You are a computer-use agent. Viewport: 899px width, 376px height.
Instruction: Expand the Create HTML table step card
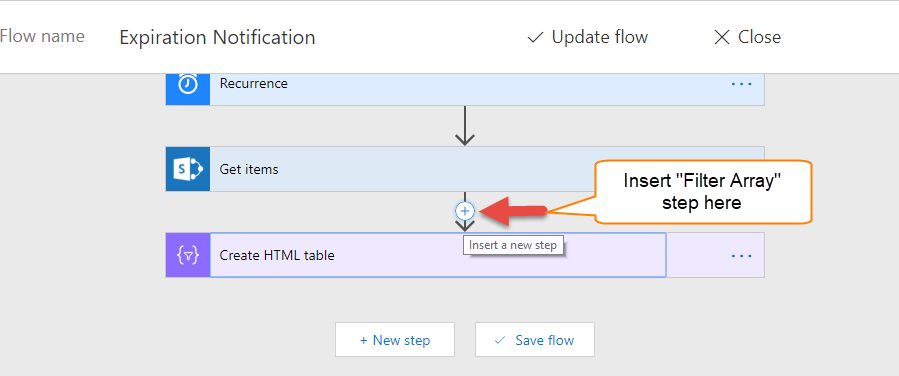click(x=465, y=256)
